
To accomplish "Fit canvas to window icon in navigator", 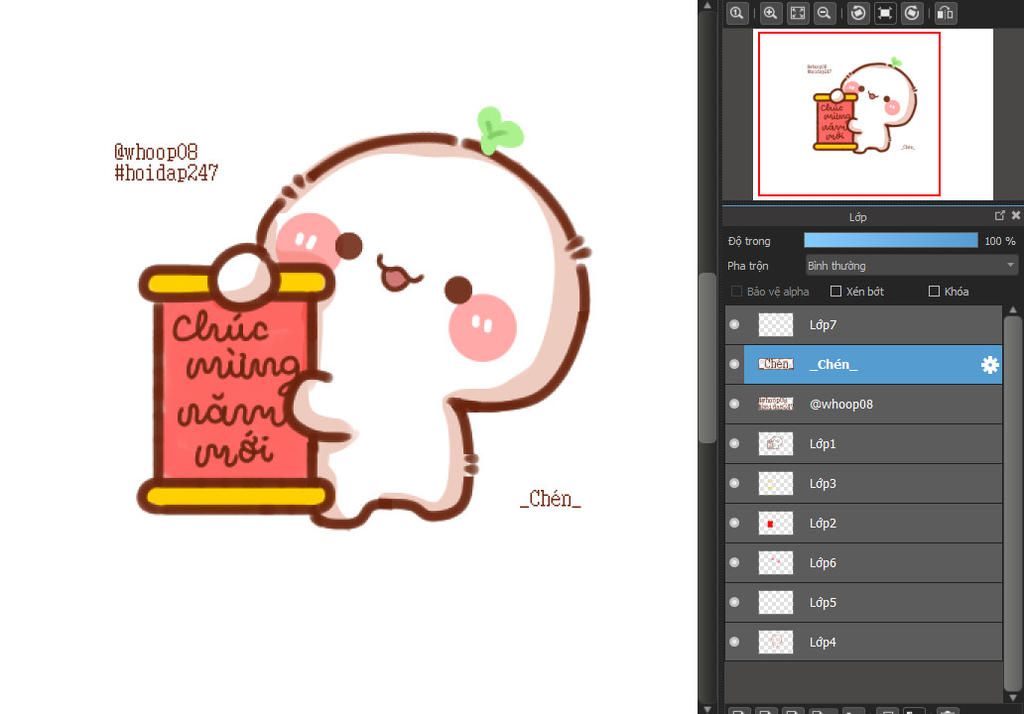I will click(x=797, y=13).
